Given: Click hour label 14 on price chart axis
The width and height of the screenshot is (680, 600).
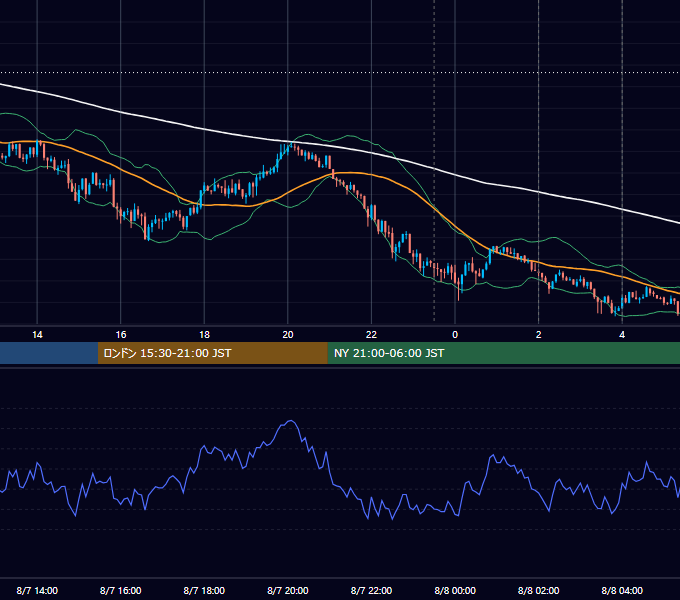Looking at the screenshot, I should tap(37, 335).
